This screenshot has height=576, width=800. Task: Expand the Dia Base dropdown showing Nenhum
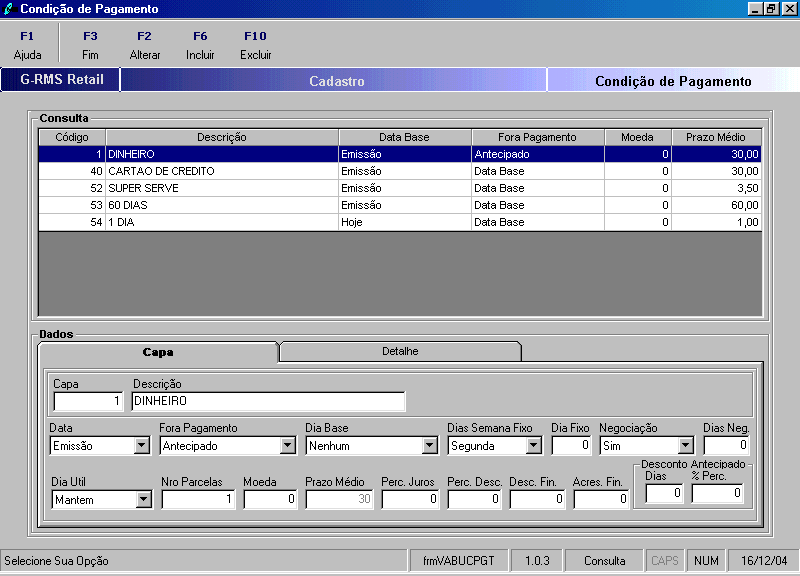point(430,446)
